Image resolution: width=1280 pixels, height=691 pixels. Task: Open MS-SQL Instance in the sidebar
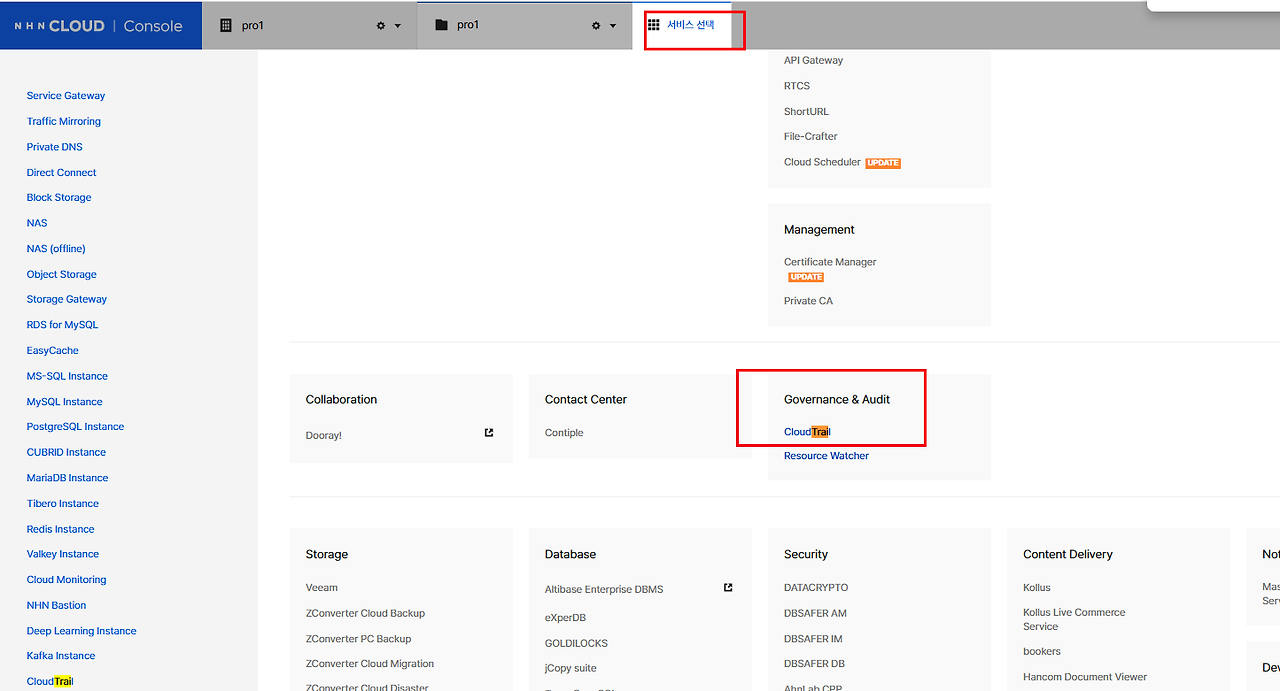point(67,376)
